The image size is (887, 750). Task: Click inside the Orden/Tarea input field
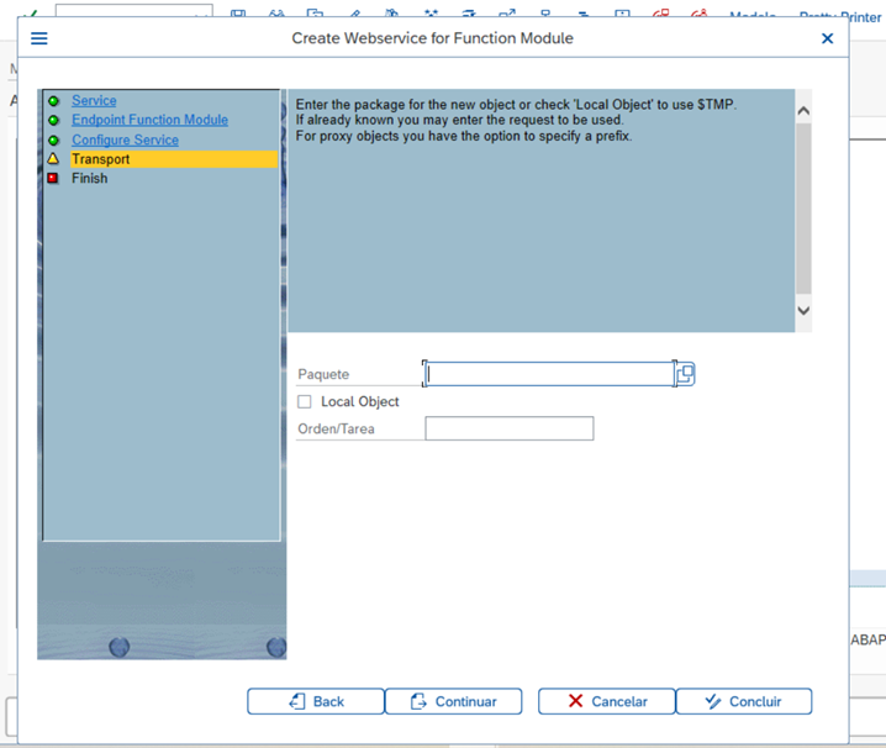[508, 428]
